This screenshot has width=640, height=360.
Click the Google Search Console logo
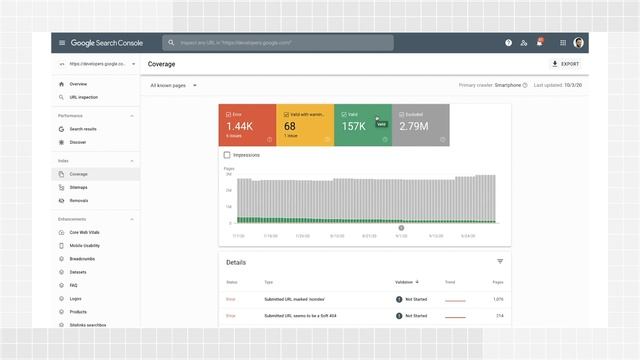point(107,43)
